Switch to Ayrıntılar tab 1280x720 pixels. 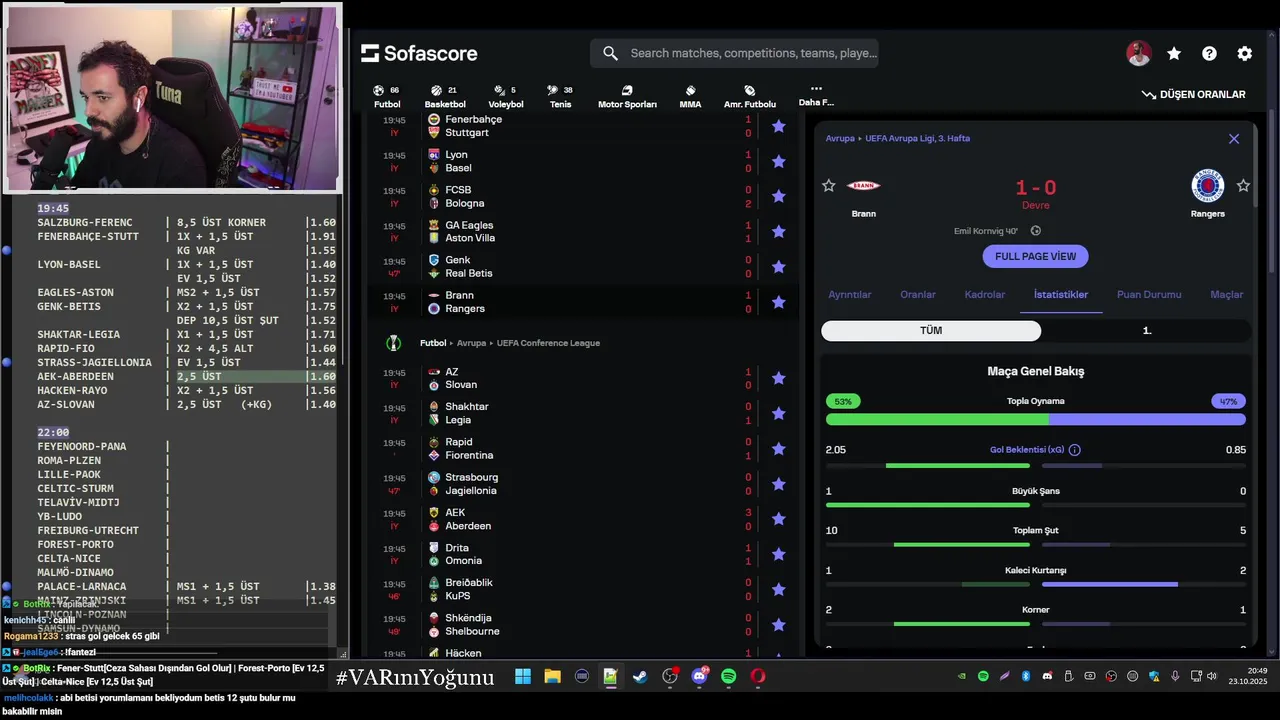click(x=850, y=294)
